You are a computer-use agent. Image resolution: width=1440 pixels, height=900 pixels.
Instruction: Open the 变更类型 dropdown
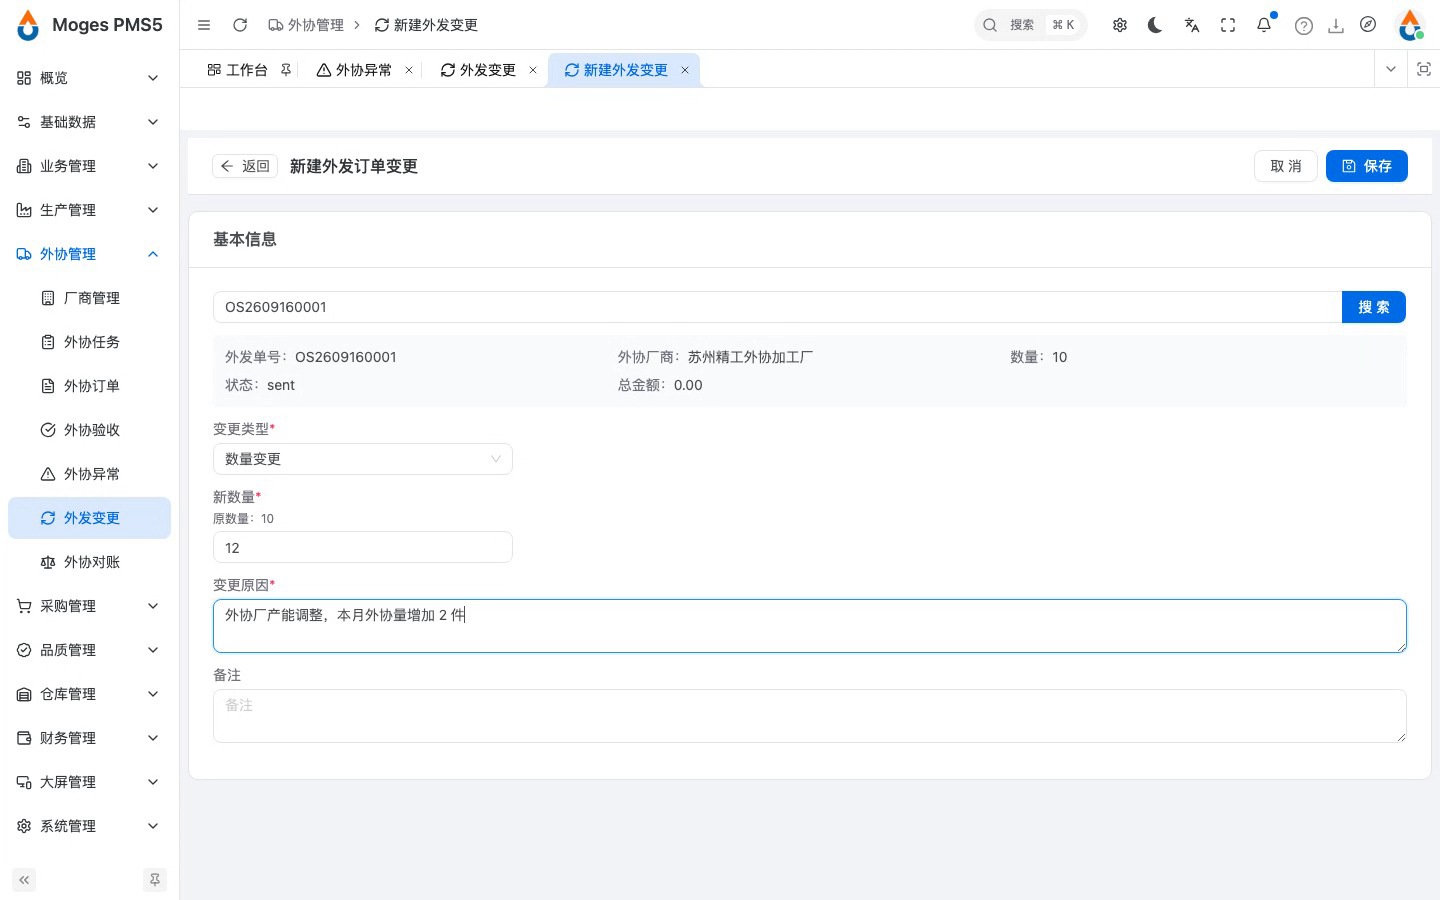click(x=363, y=459)
